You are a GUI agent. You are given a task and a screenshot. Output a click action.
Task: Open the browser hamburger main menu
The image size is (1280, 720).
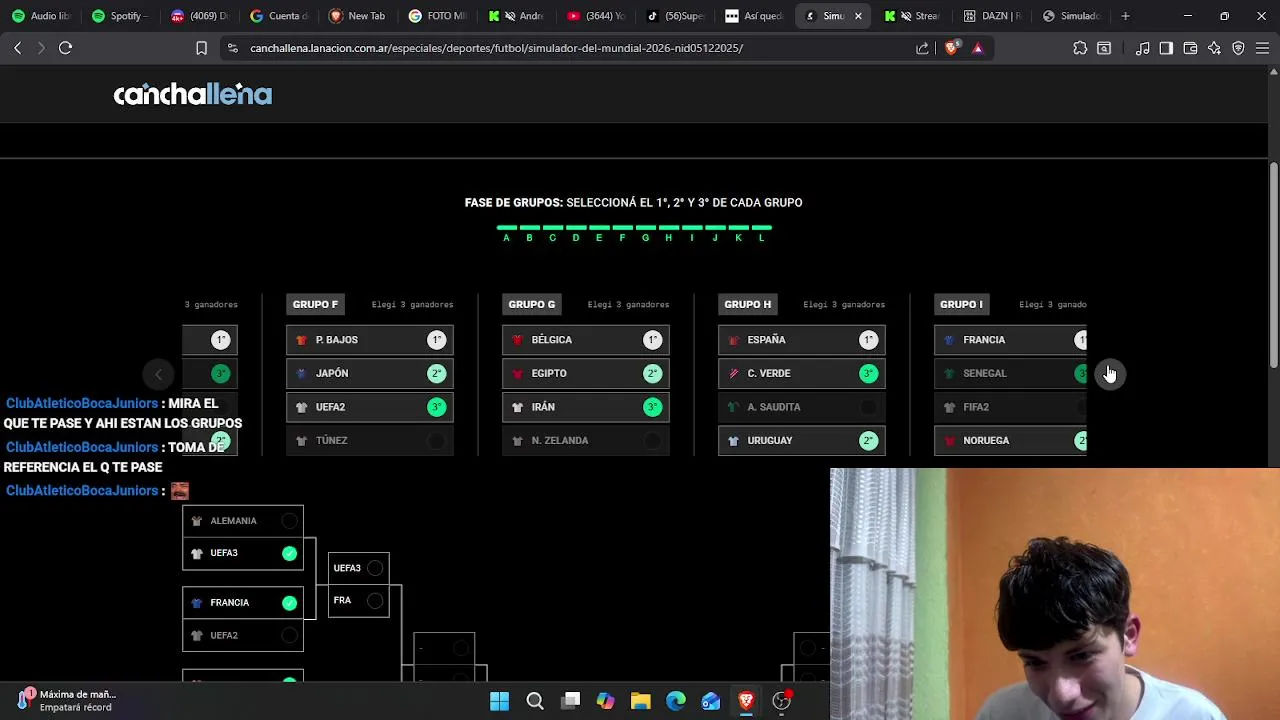tap(1262, 48)
